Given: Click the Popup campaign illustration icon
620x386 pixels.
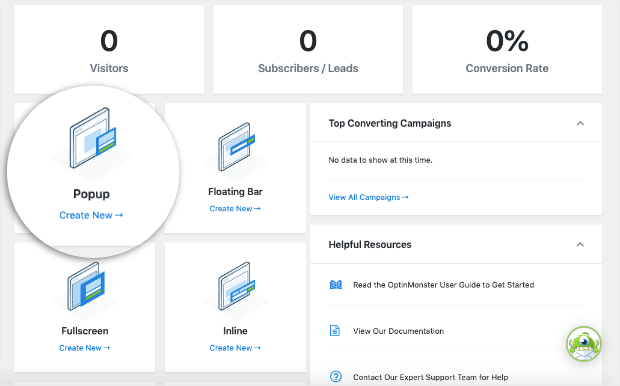Looking at the screenshot, I should [x=93, y=138].
